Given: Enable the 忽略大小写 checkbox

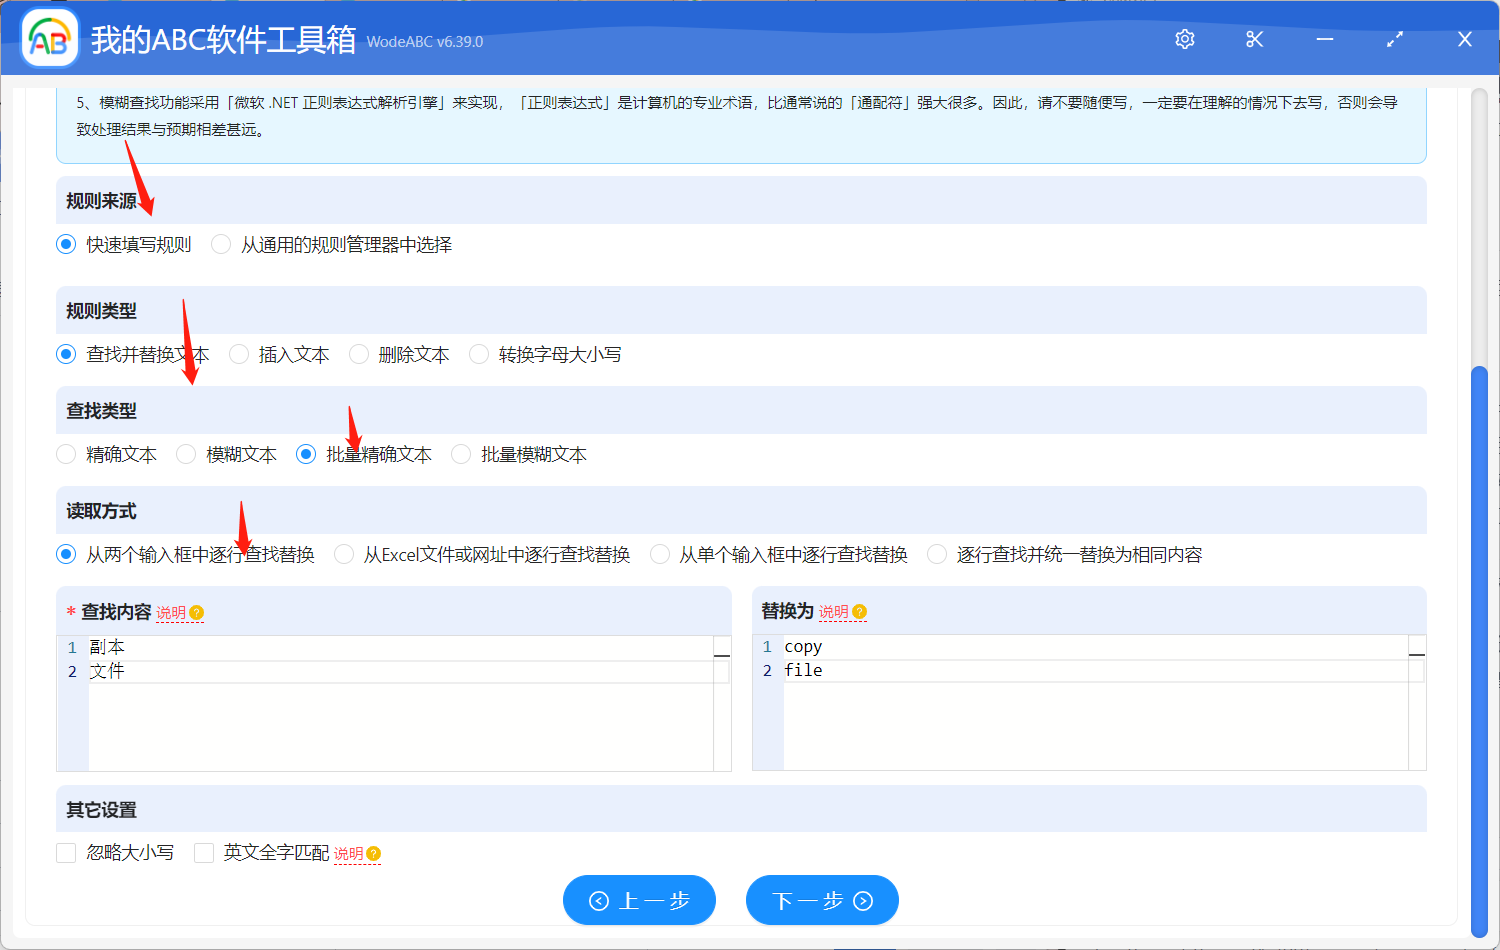Looking at the screenshot, I should coord(66,852).
